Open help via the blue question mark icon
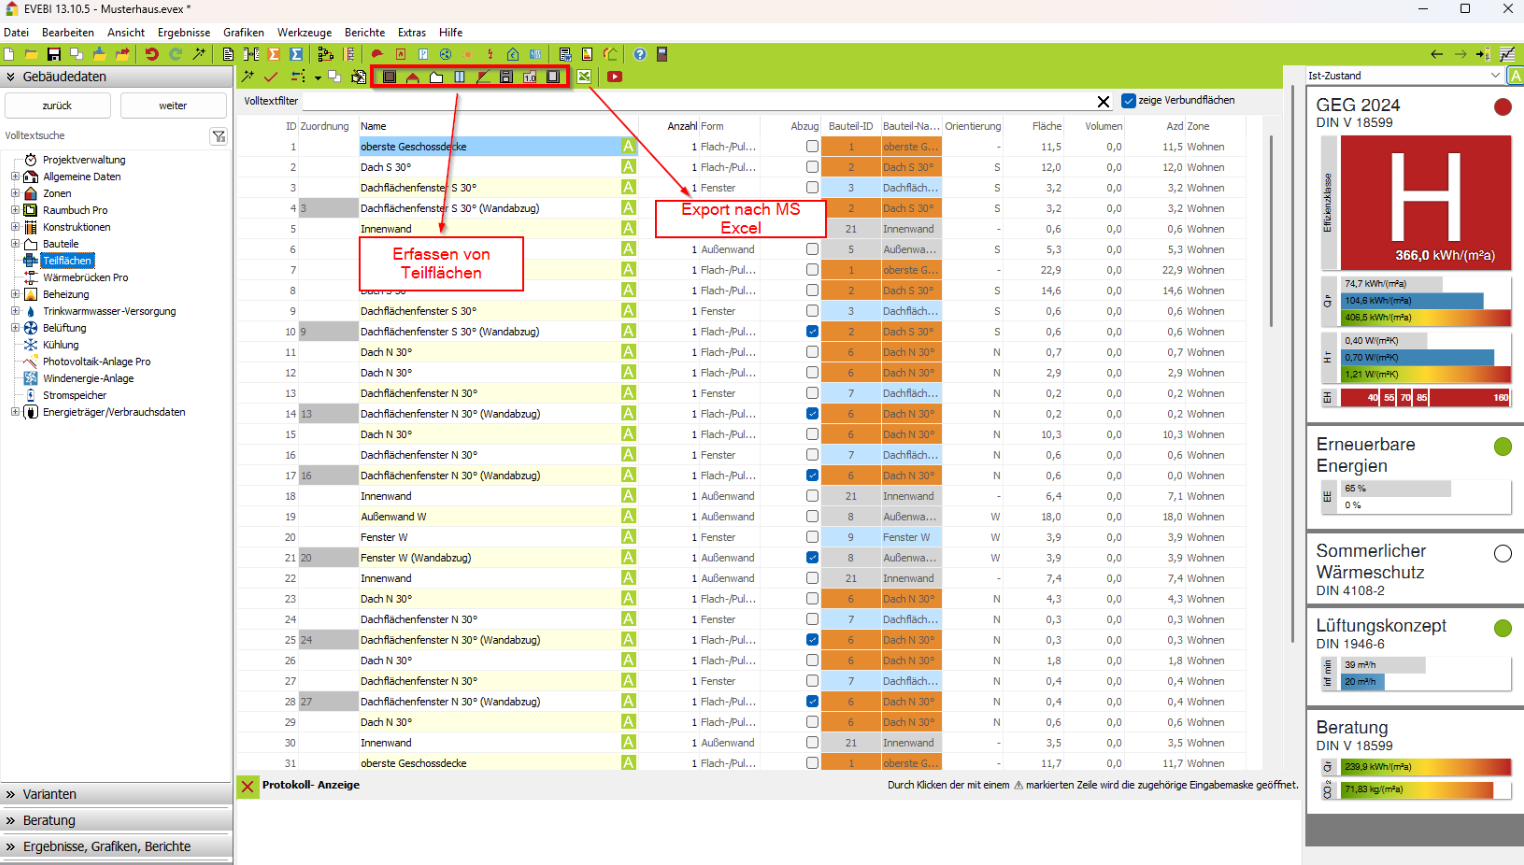 tap(640, 54)
